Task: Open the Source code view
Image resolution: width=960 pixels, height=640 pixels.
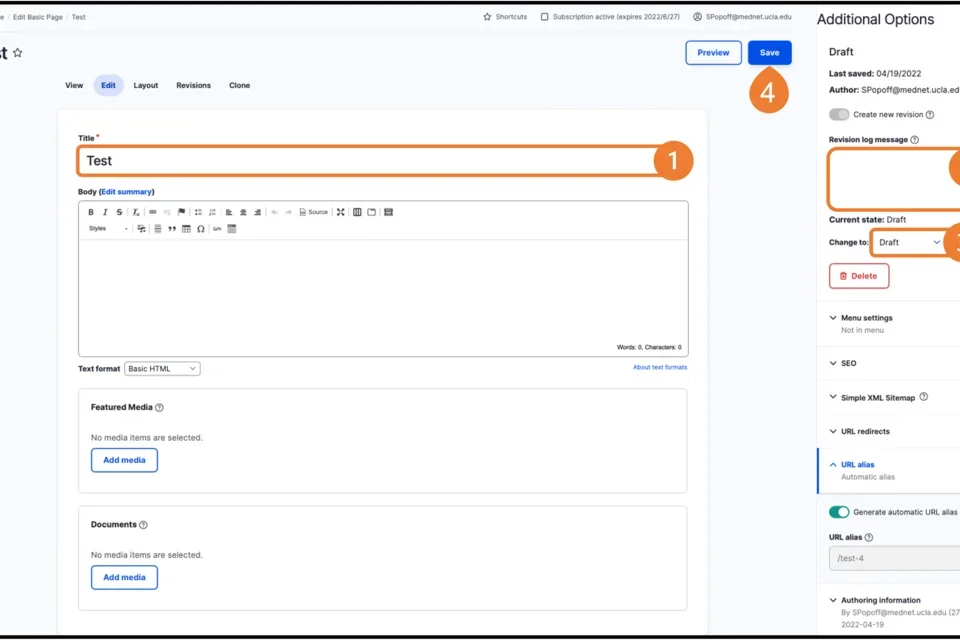Action: click(x=313, y=212)
